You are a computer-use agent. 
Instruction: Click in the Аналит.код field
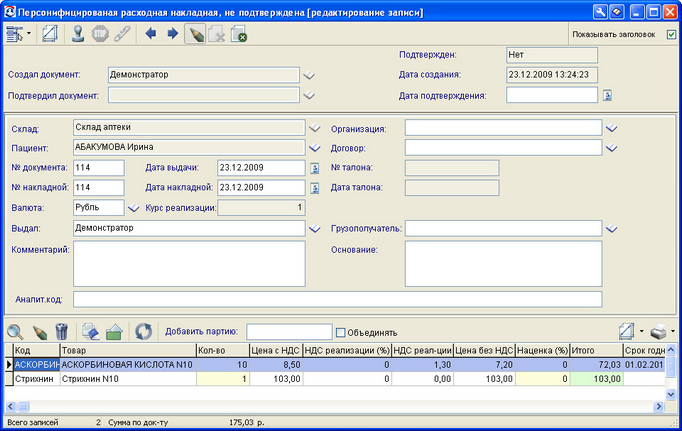(338, 299)
